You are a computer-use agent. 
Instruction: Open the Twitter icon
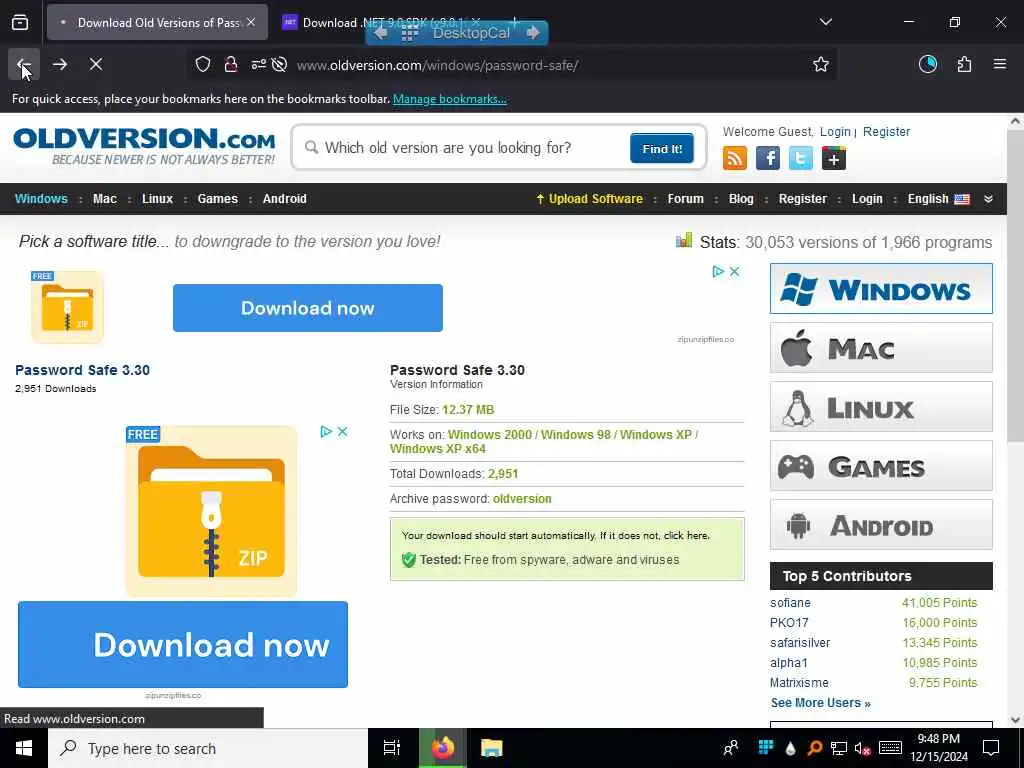click(801, 158)
